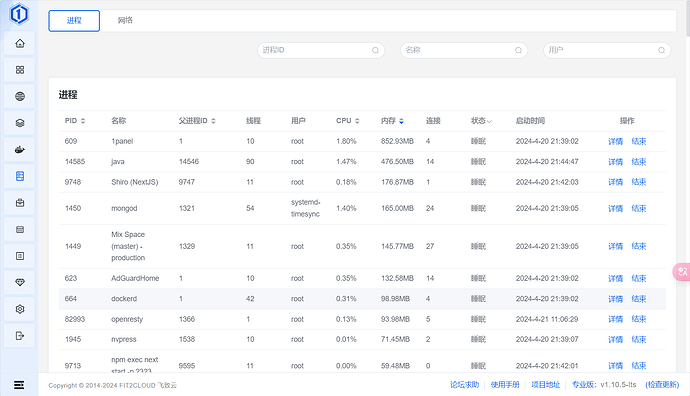This screenshot has height=396, width=690.
Task: Open the home icon in sidebar
Action: tap(20, 44)
